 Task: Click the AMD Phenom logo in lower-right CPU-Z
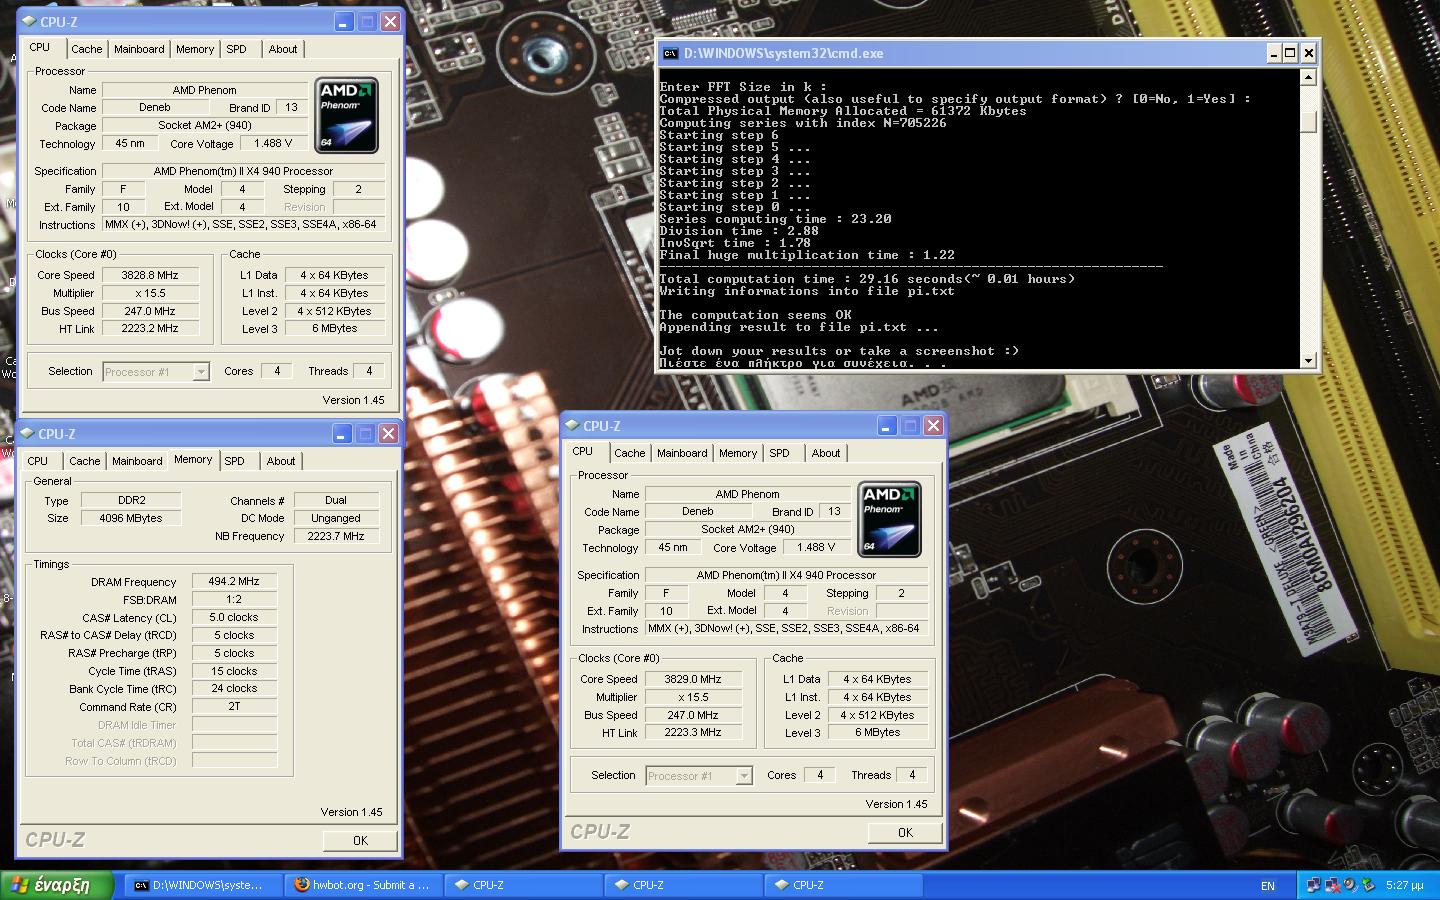click(889, 519)
